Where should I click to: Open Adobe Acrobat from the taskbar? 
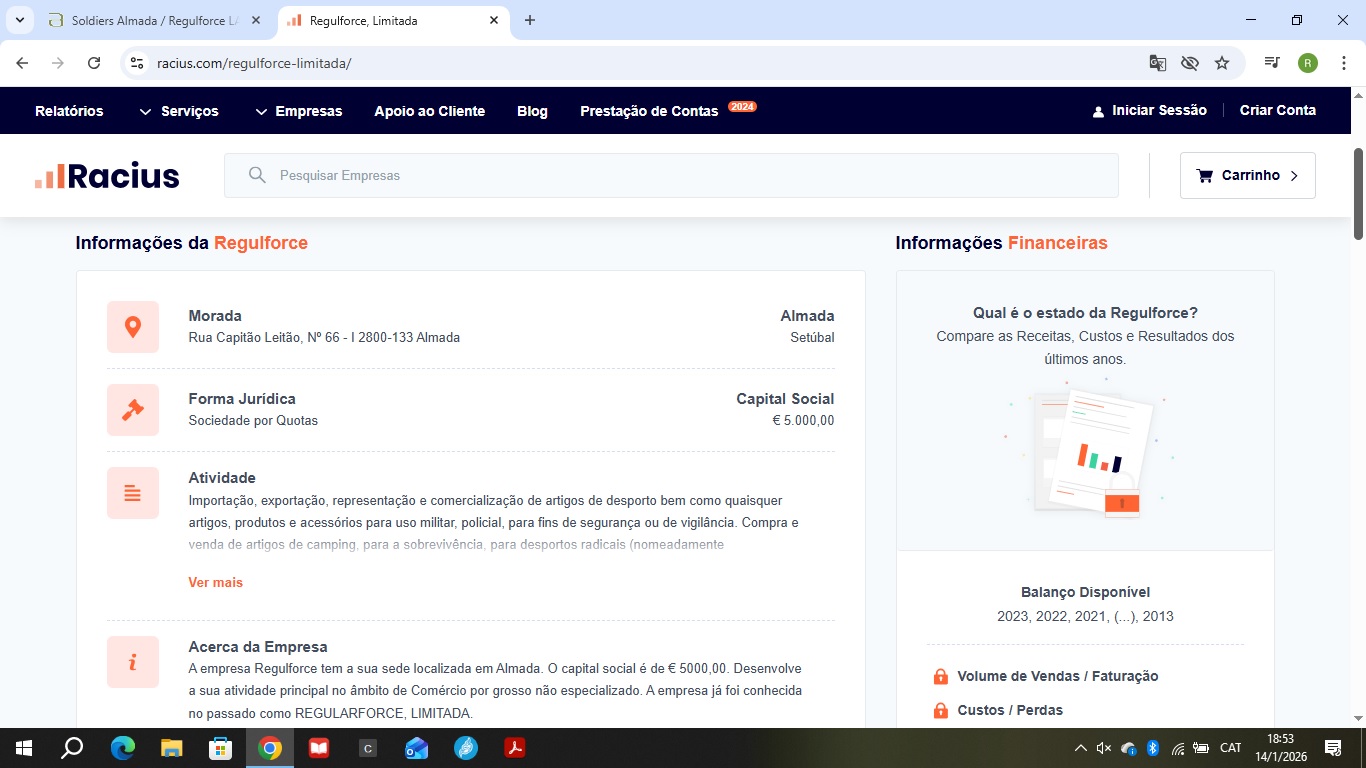coord(515,748)
